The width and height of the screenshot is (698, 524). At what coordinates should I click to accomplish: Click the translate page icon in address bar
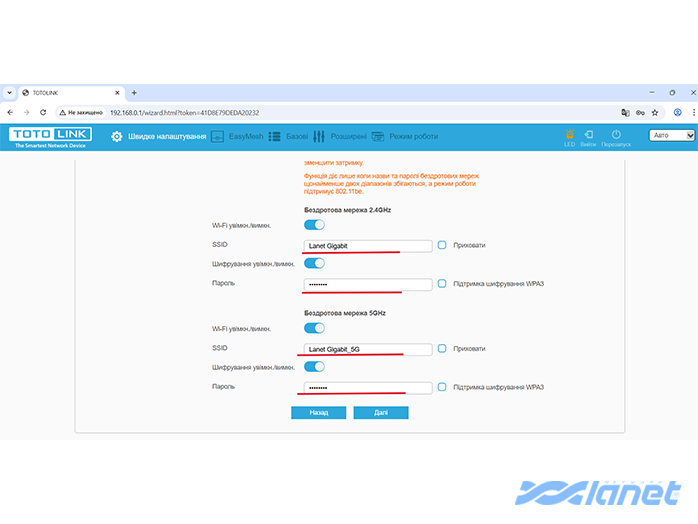click(625, 112)
